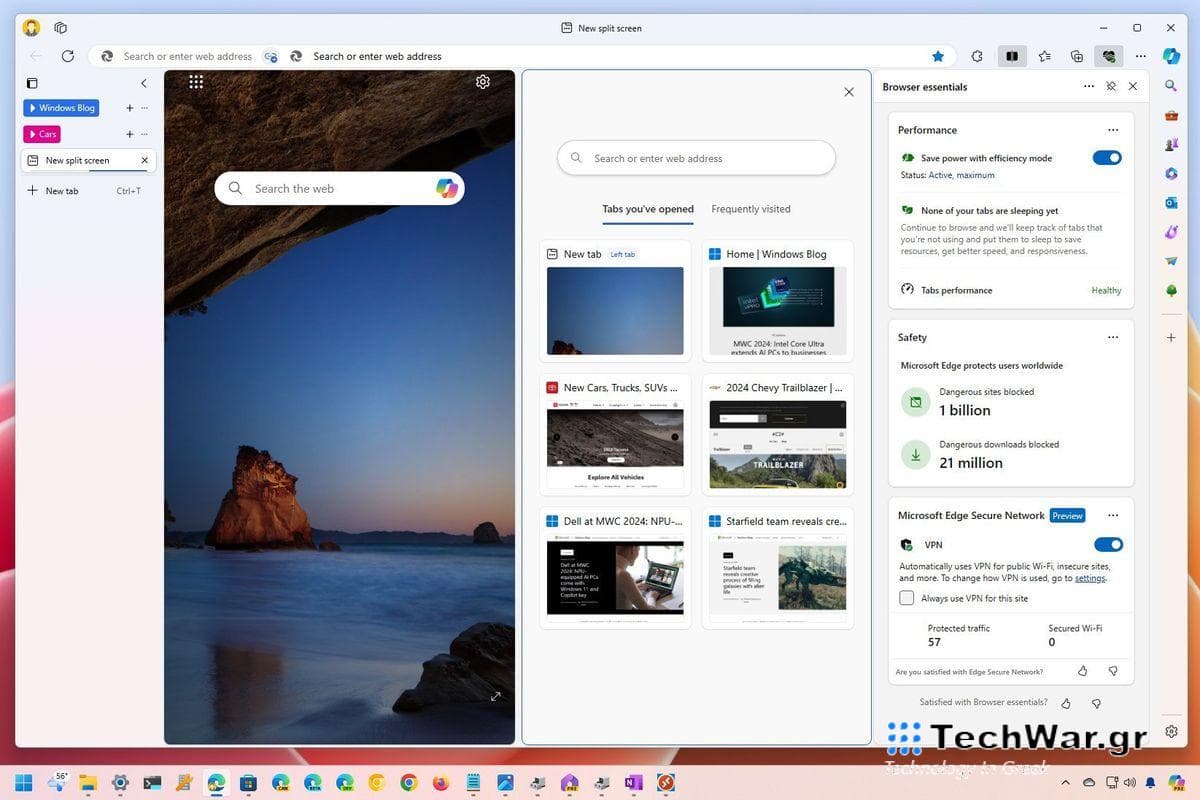Collapse the workspaces side pane
This screenshot has height=800, width=1200.
pos(144,83)
